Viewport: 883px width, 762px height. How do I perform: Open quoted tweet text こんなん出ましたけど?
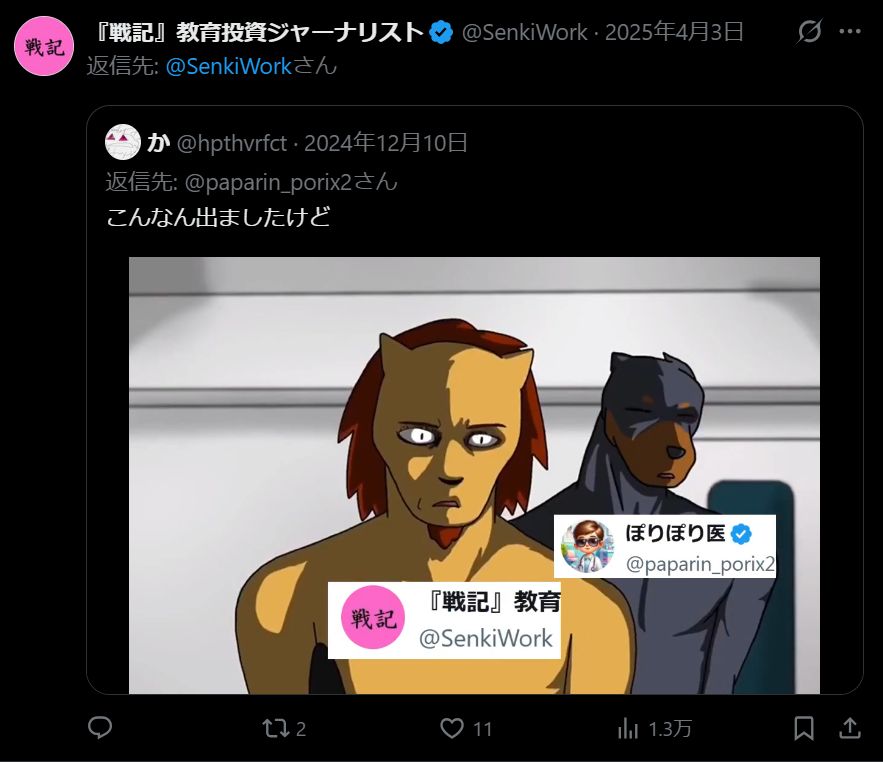click(218, 217)
